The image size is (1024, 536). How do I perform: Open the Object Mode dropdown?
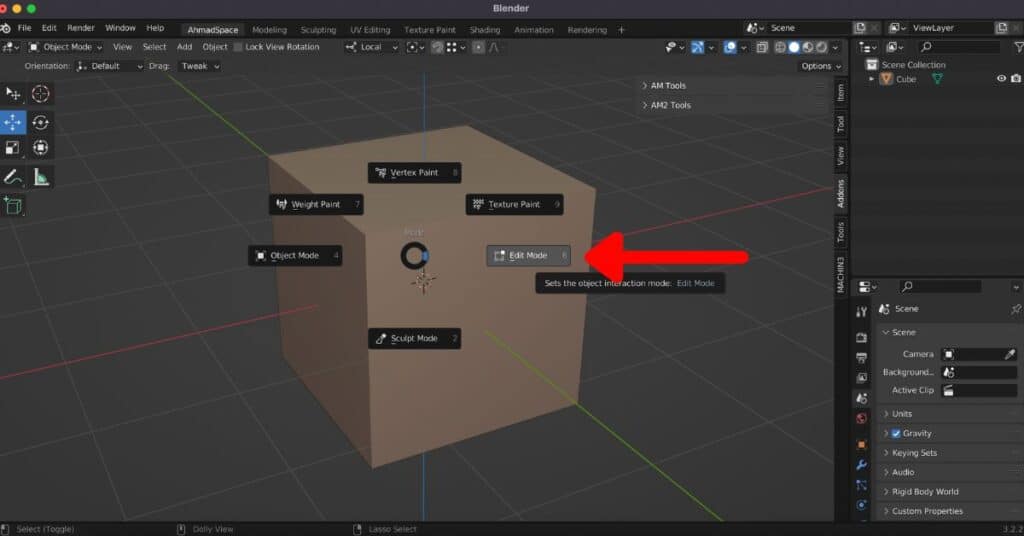coord(63,47)
